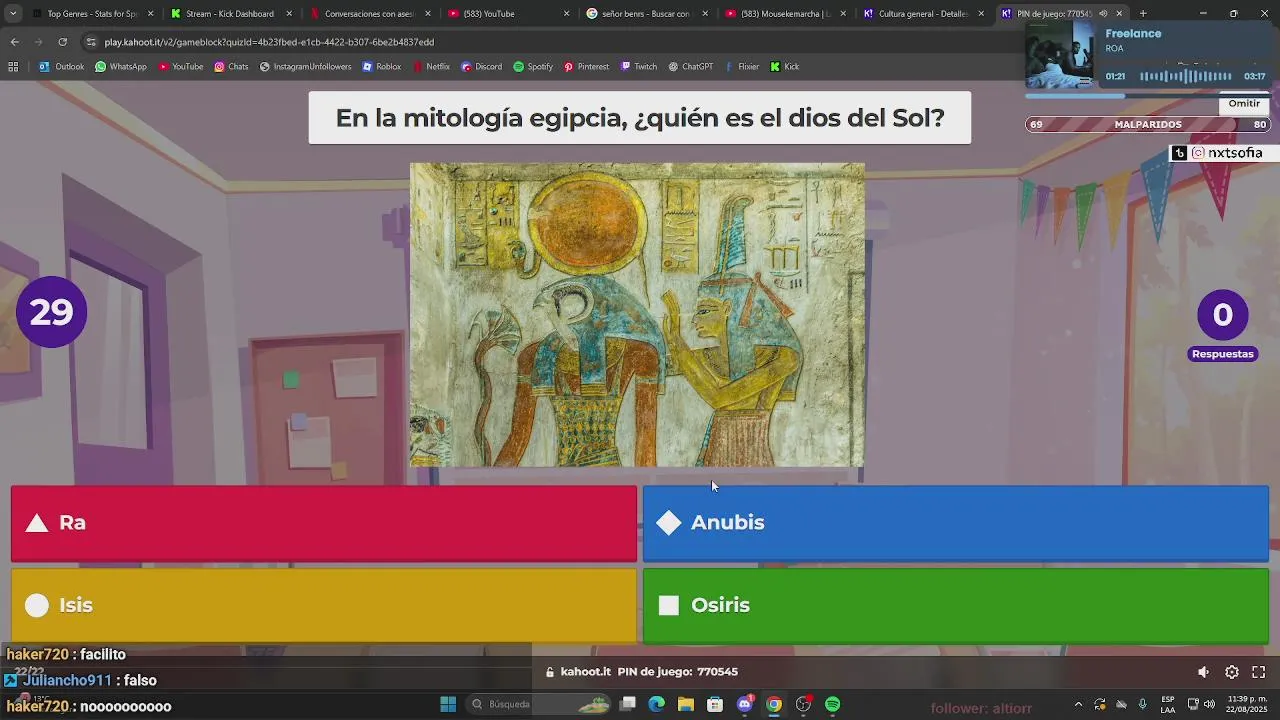The image size is (1280, 720).
Task: Open the Flixier bookmark
Action: [742, 67]
